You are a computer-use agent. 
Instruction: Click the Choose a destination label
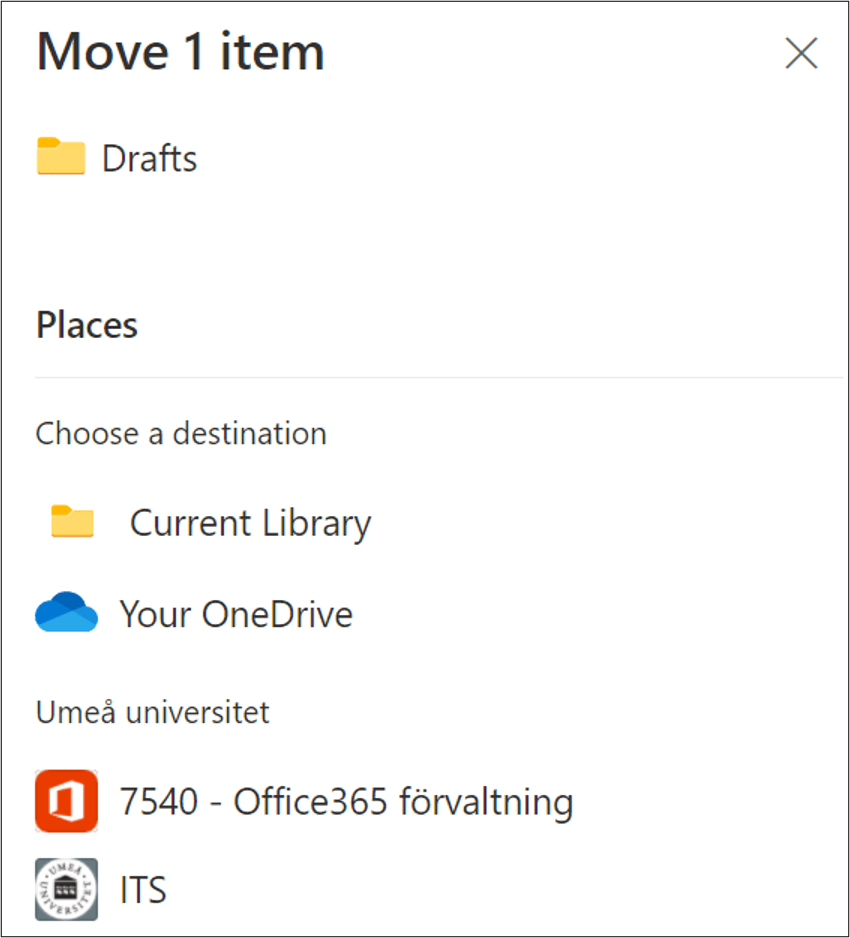pos(180,433)
